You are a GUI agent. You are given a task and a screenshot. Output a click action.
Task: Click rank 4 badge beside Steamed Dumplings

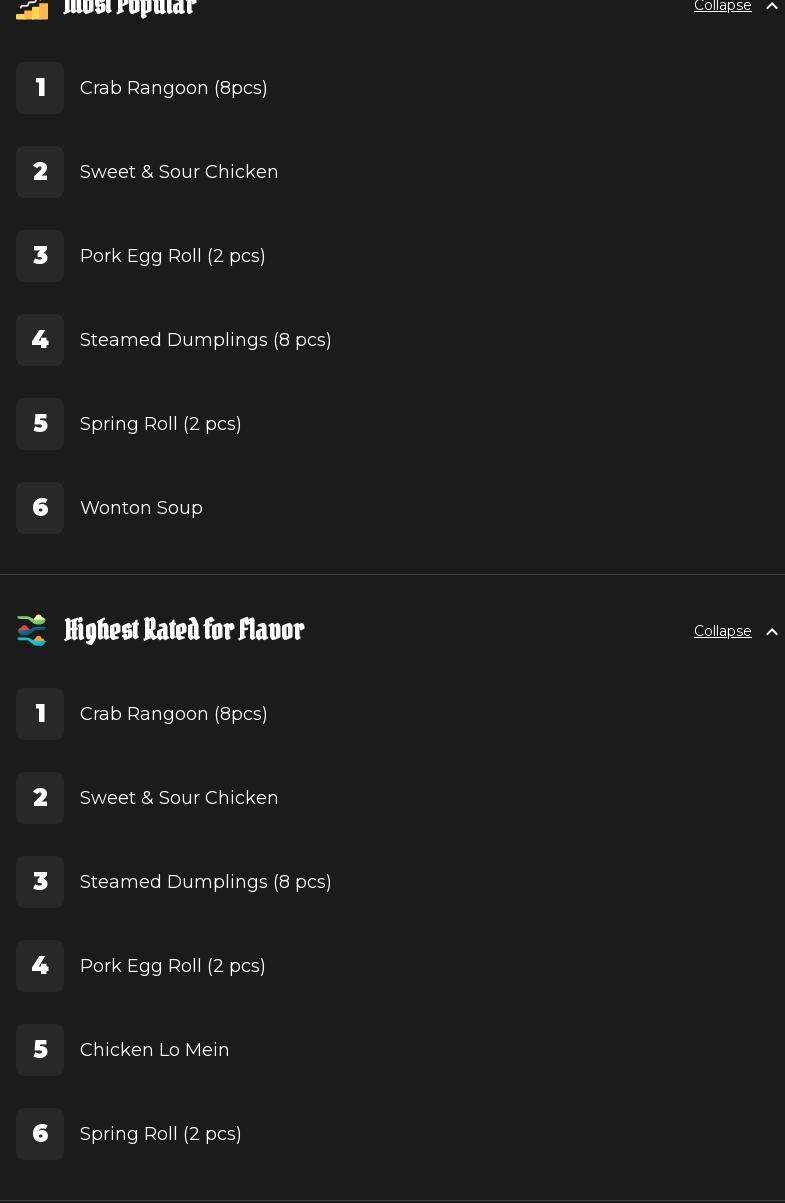(x=40, y=340)
